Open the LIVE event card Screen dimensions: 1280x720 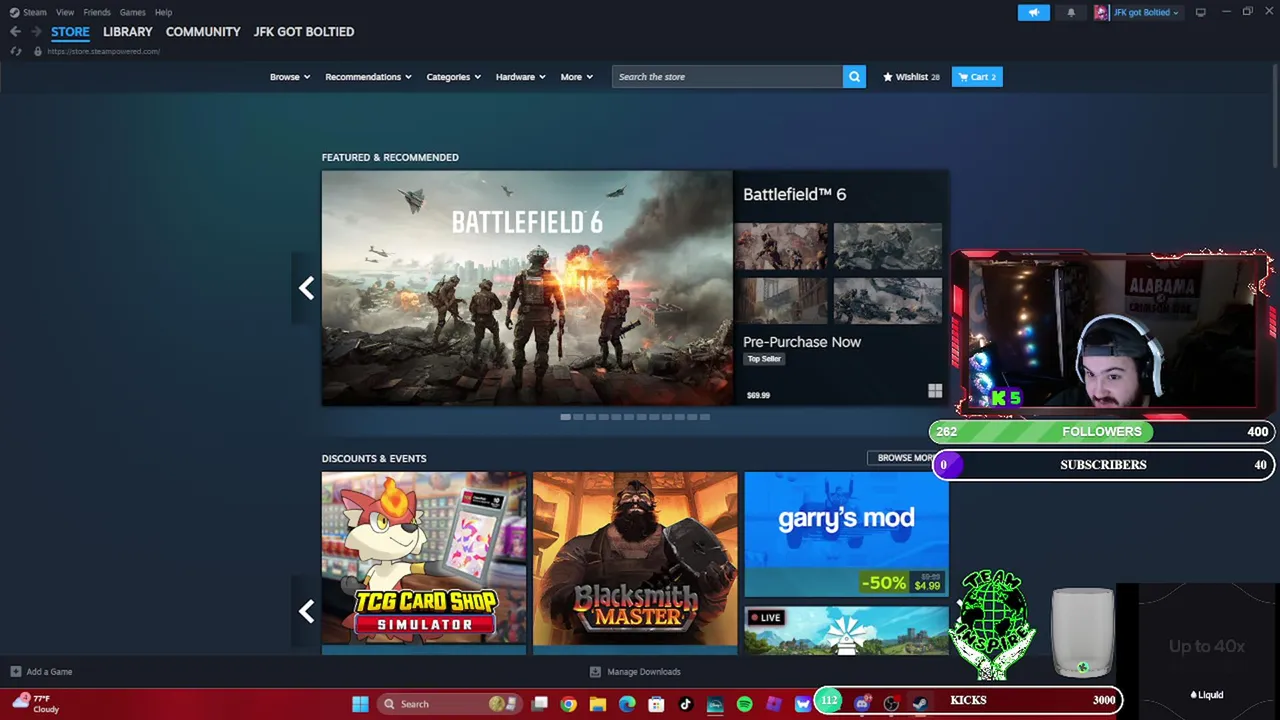[x=846, y=630]
